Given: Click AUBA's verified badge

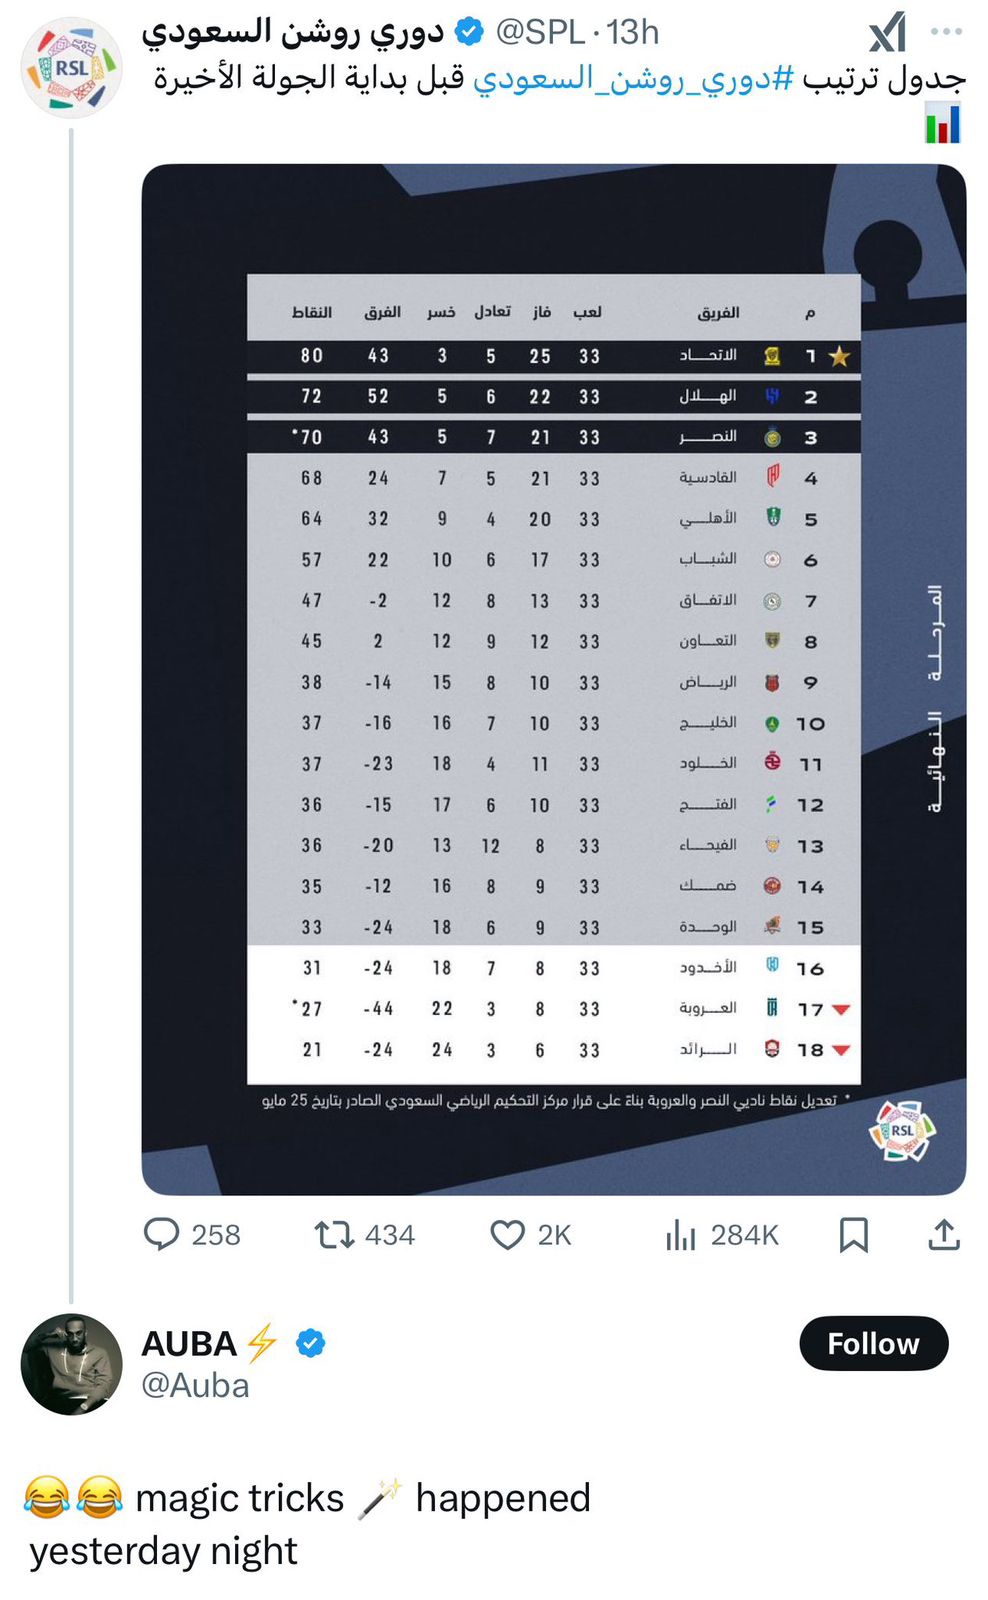Looking at the screenshot, I should point(309,1344).
